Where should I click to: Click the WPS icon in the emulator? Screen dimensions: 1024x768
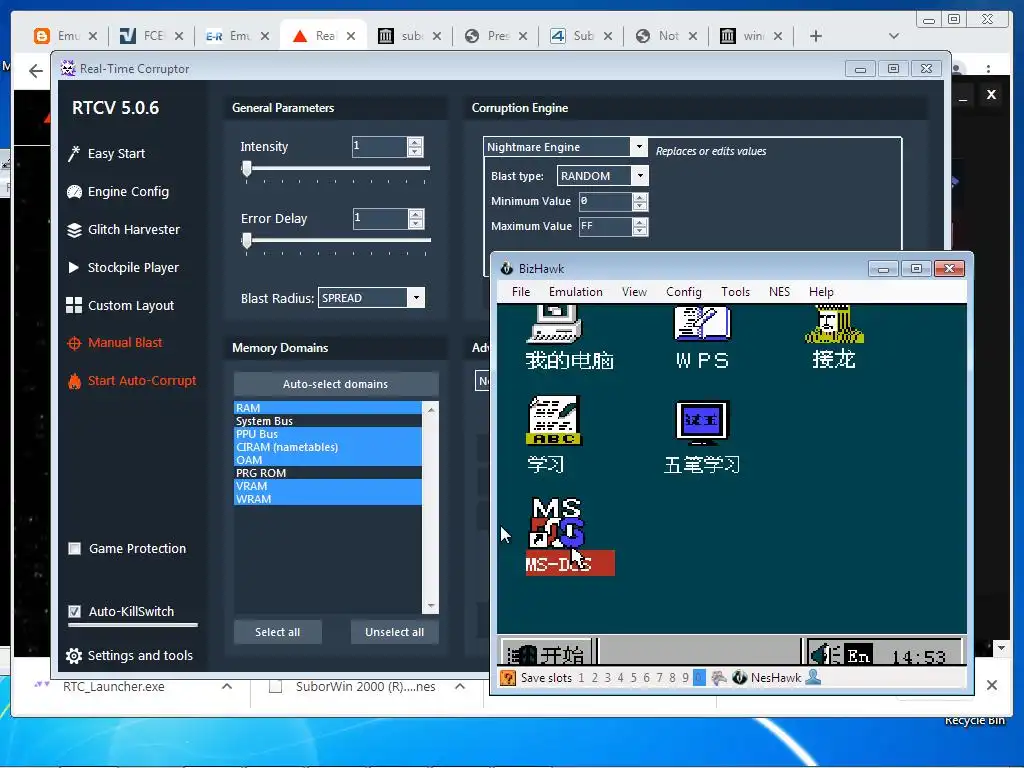click(702, 323)
